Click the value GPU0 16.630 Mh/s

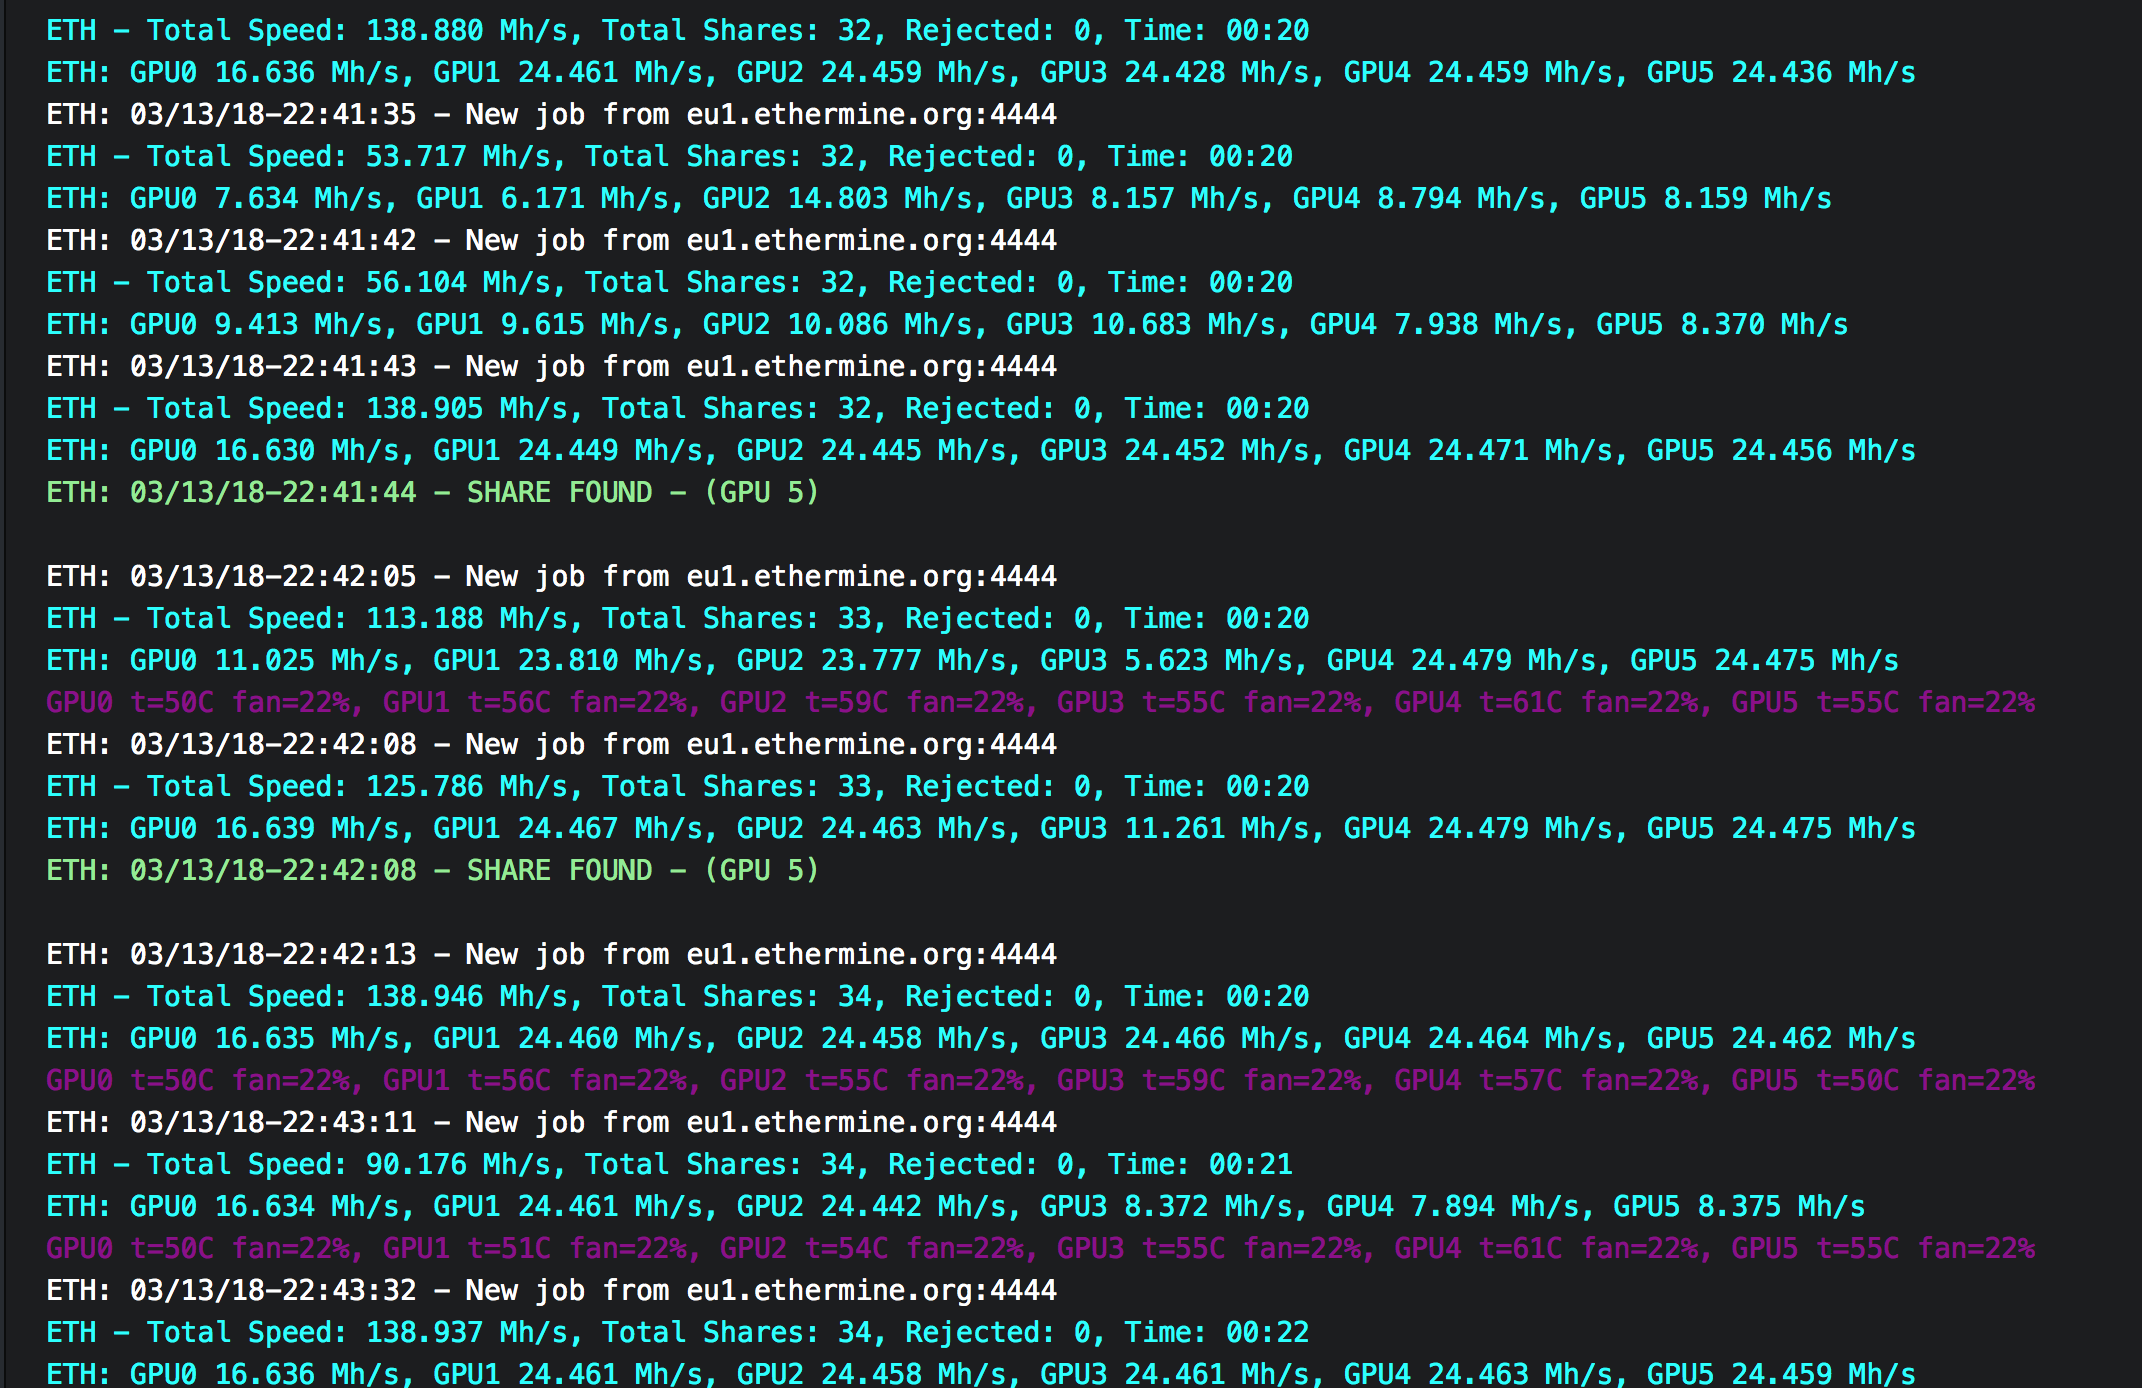click(265, 451)
